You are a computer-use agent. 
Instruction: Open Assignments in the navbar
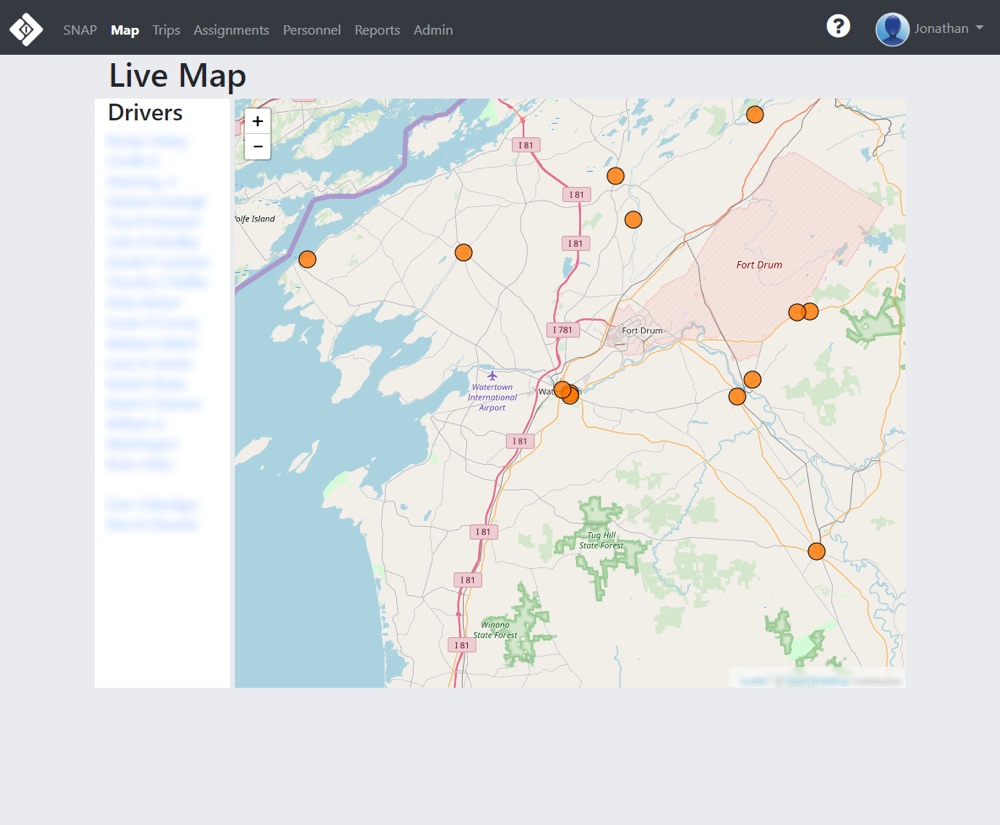(x=231, y=30)
